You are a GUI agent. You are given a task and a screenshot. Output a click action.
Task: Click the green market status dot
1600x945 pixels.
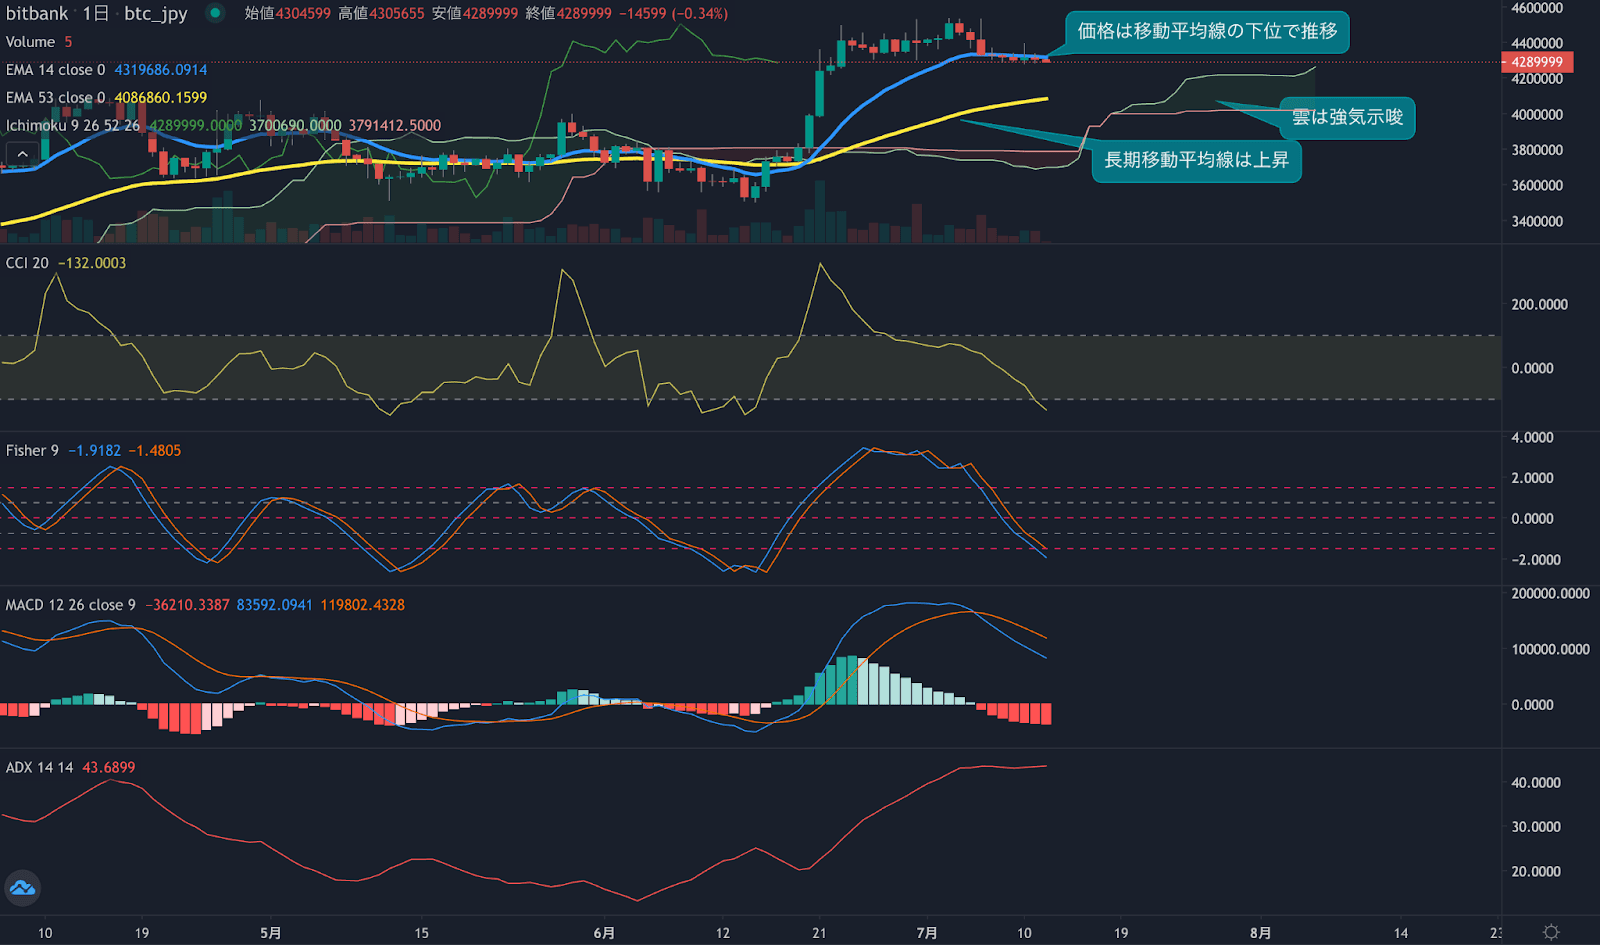(215, 13)
